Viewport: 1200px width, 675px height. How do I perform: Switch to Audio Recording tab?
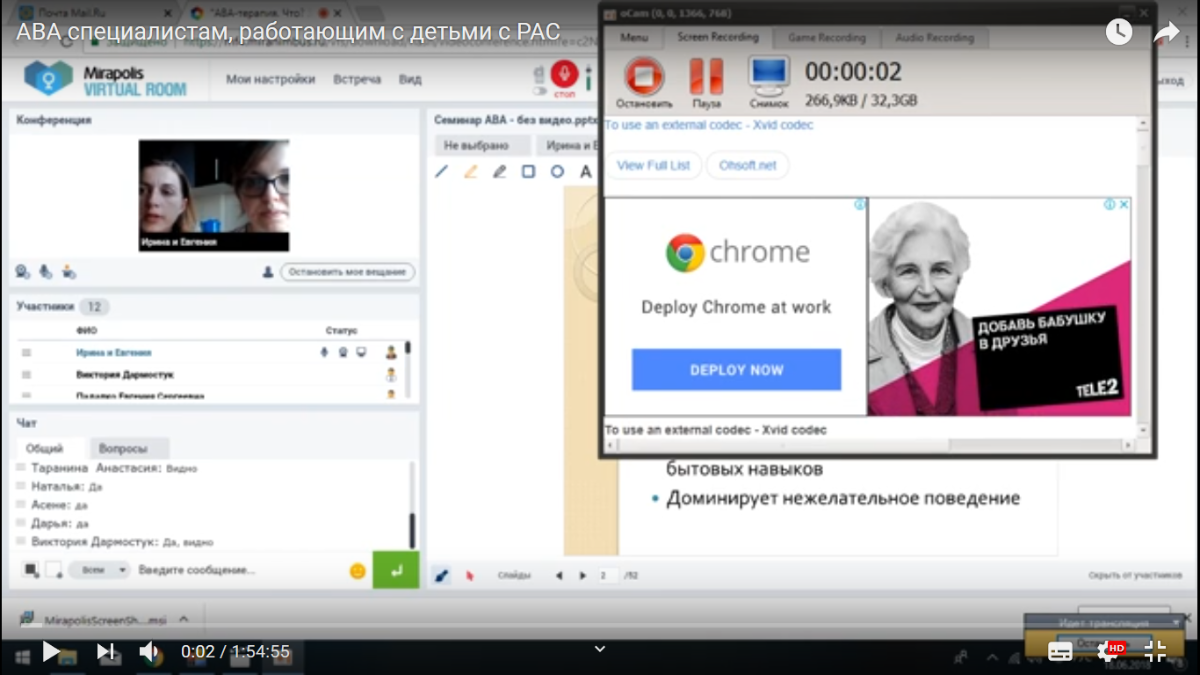click(935, 37)
